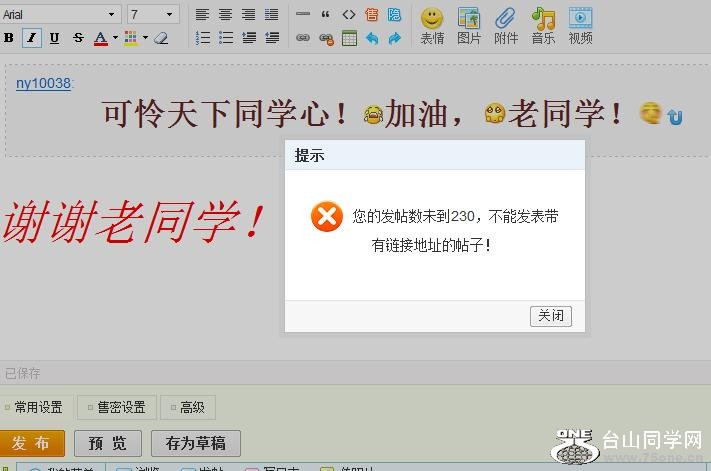Toggle italic formatting button
This screenshot has height=471, width=711.
click(x=31, y=38)
